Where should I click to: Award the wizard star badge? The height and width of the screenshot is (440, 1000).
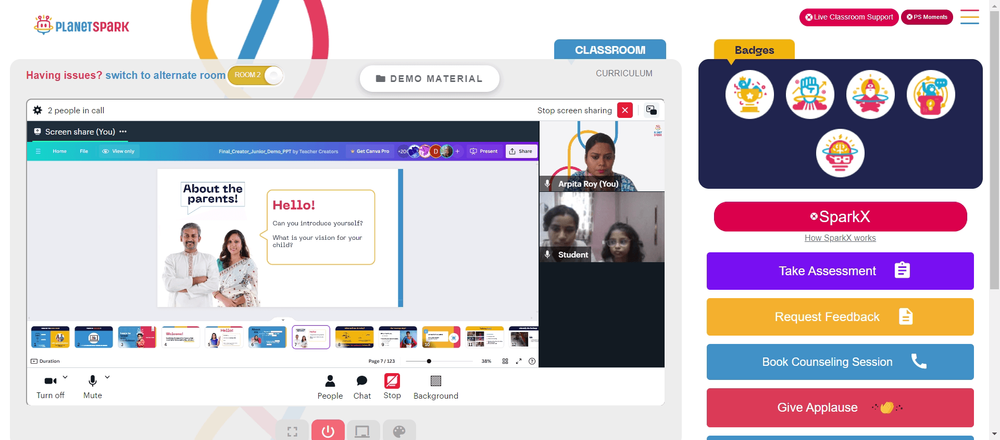870,94
